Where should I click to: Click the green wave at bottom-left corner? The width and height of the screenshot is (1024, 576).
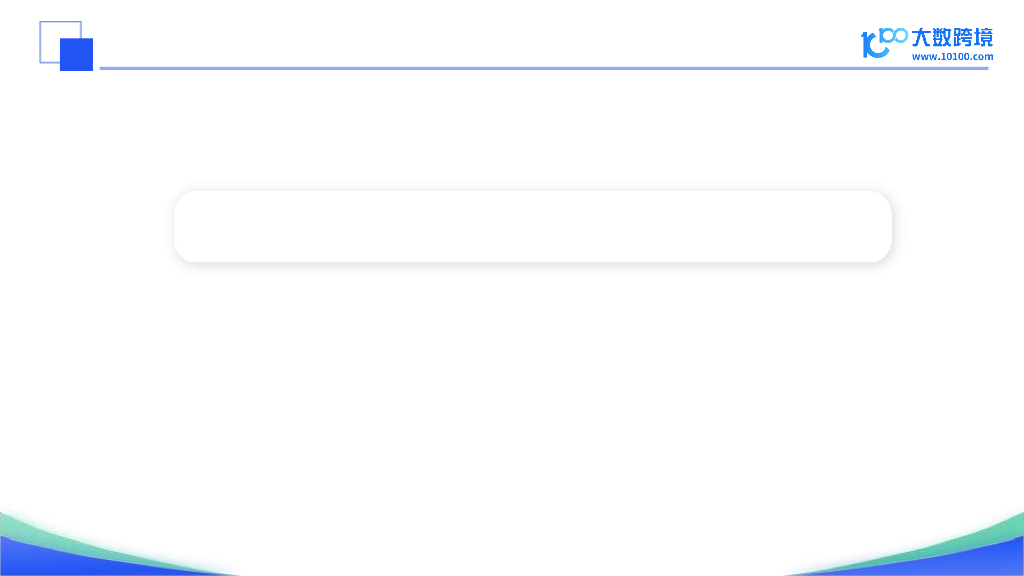[x=40, y=526]
